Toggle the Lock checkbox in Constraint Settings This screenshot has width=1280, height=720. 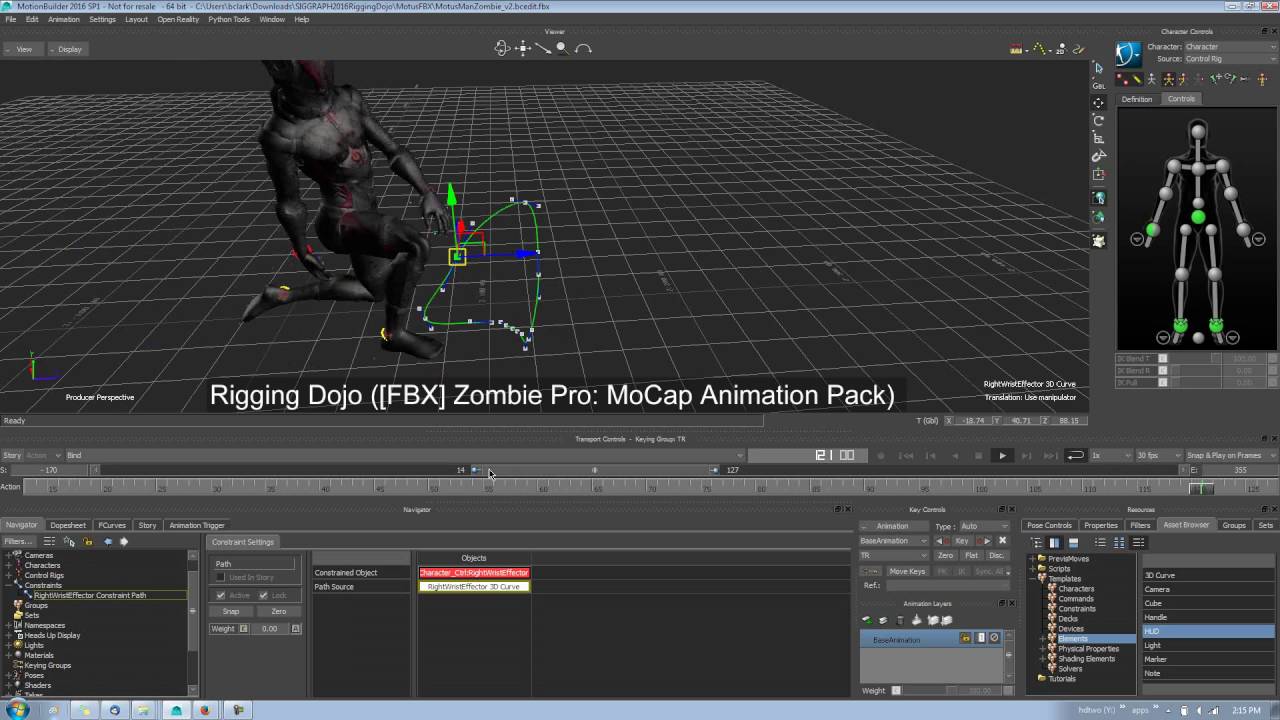265,595
